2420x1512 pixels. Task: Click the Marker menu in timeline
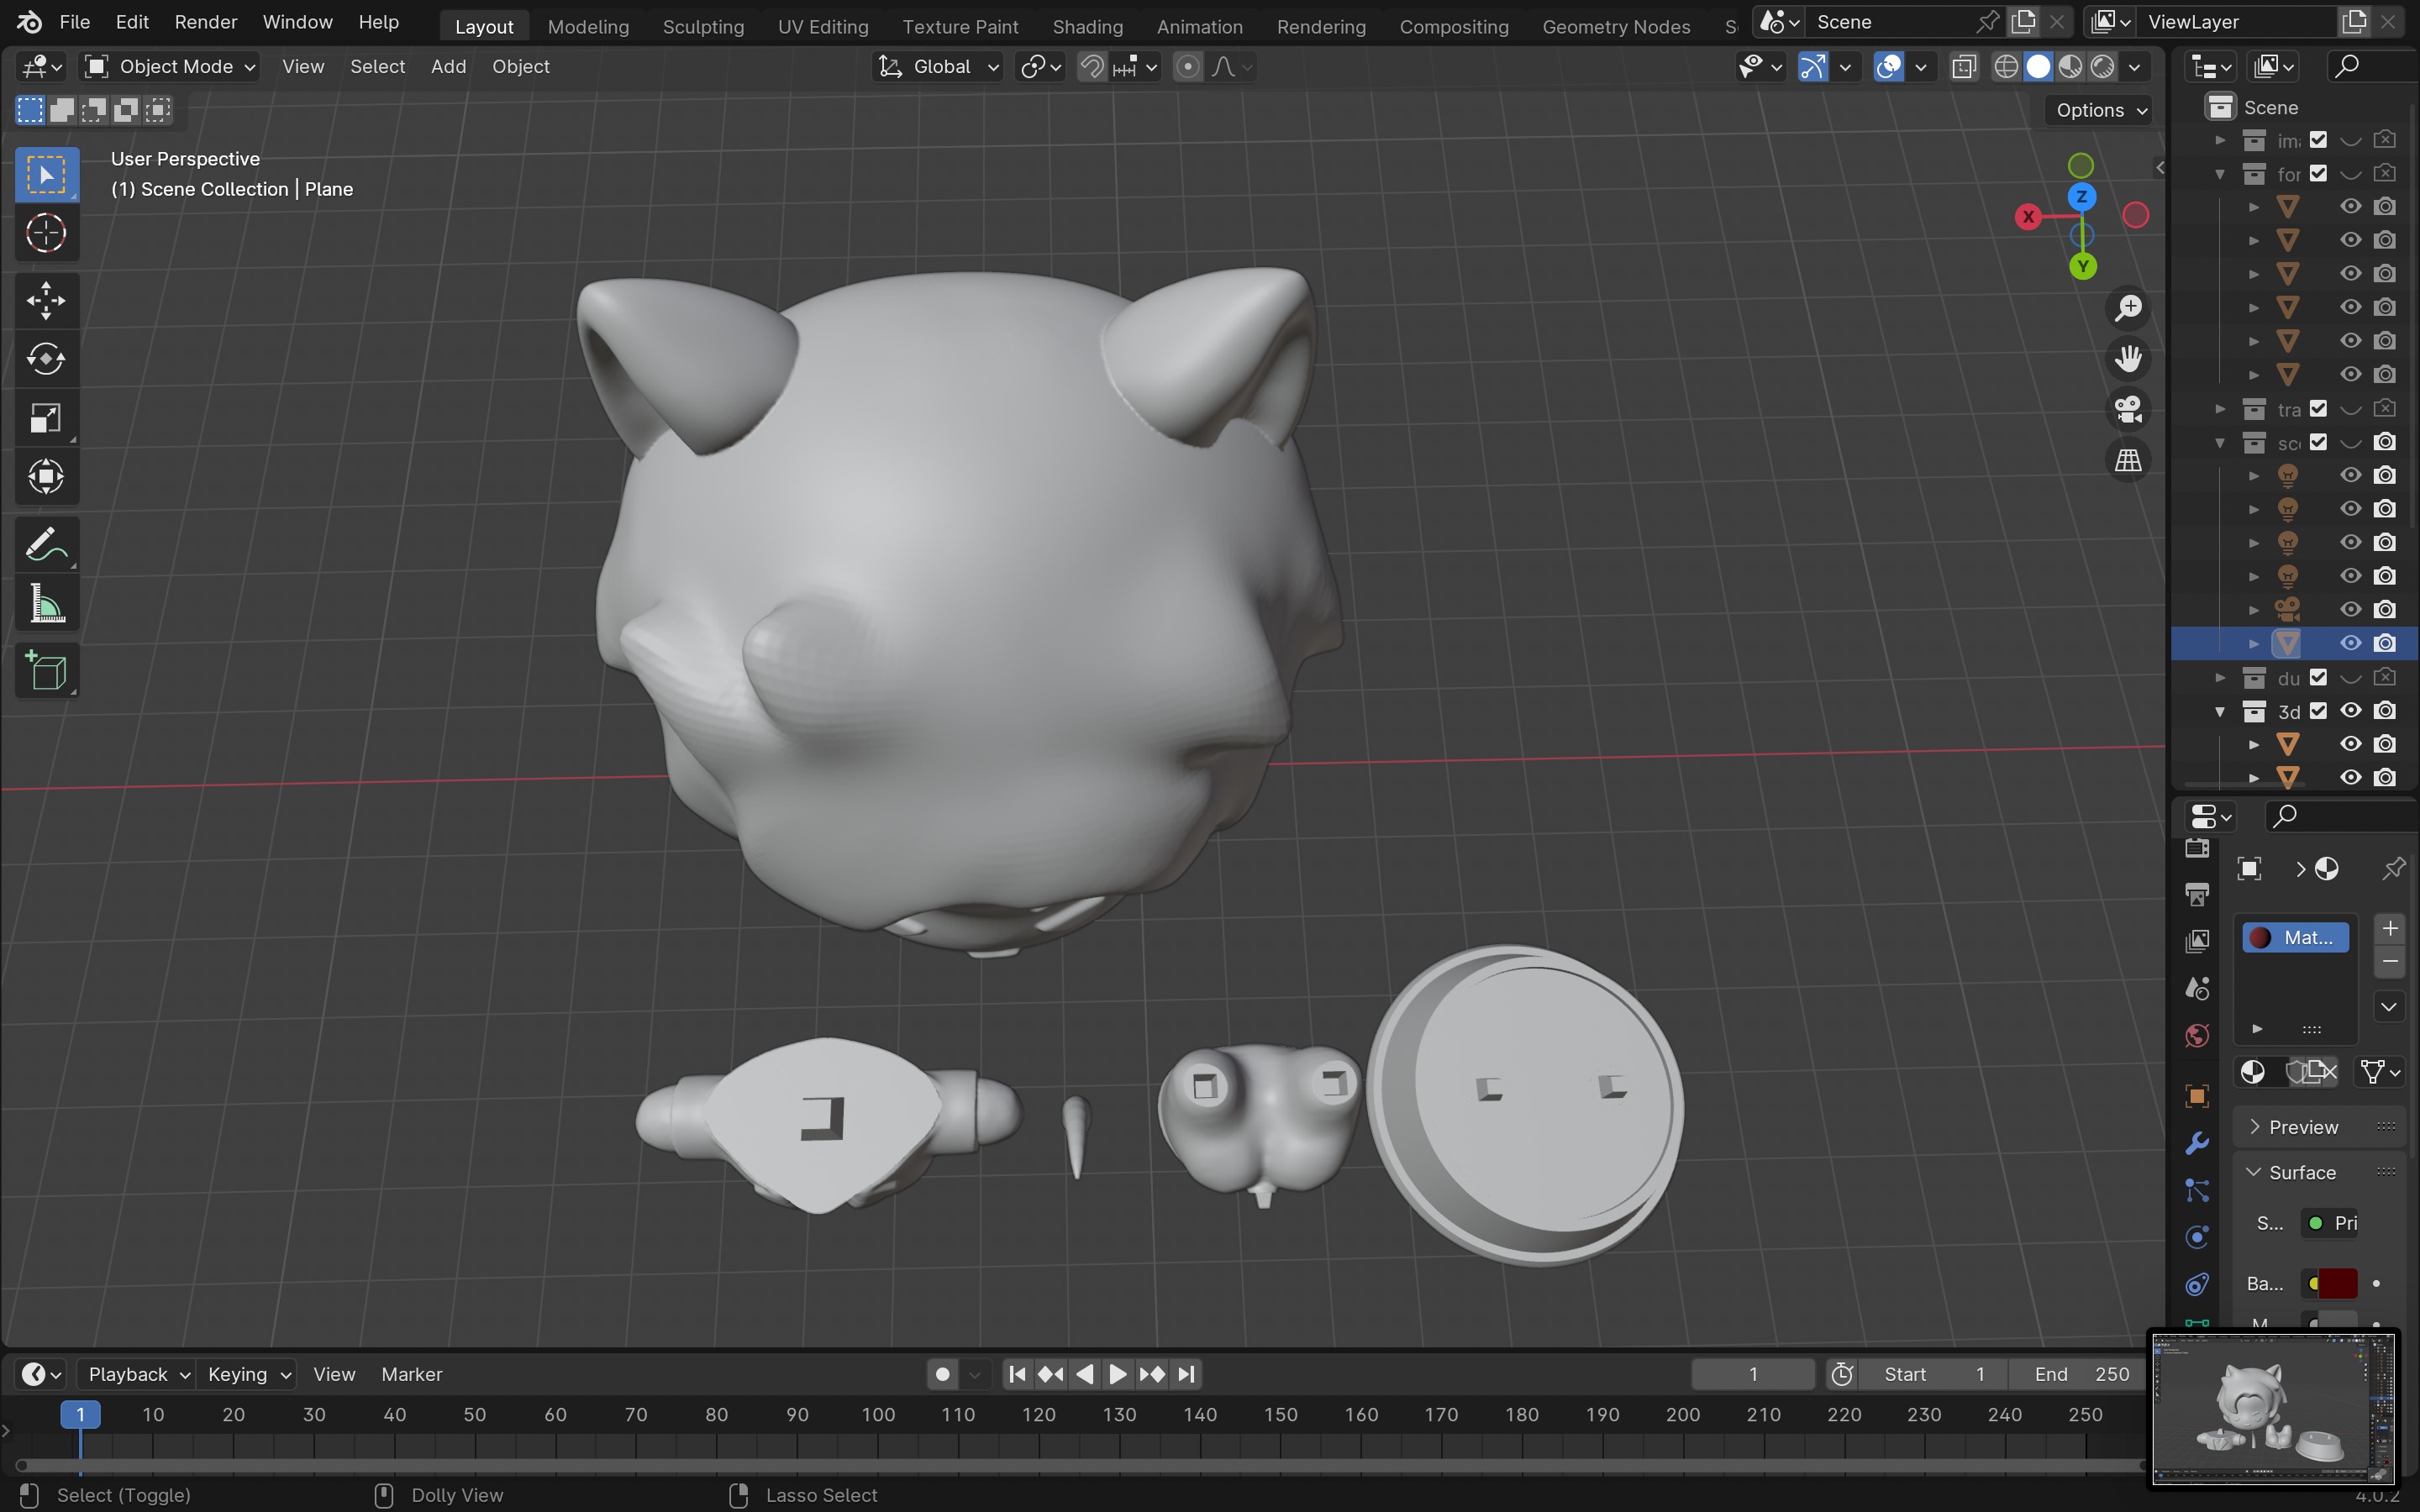pos(411,1374)
